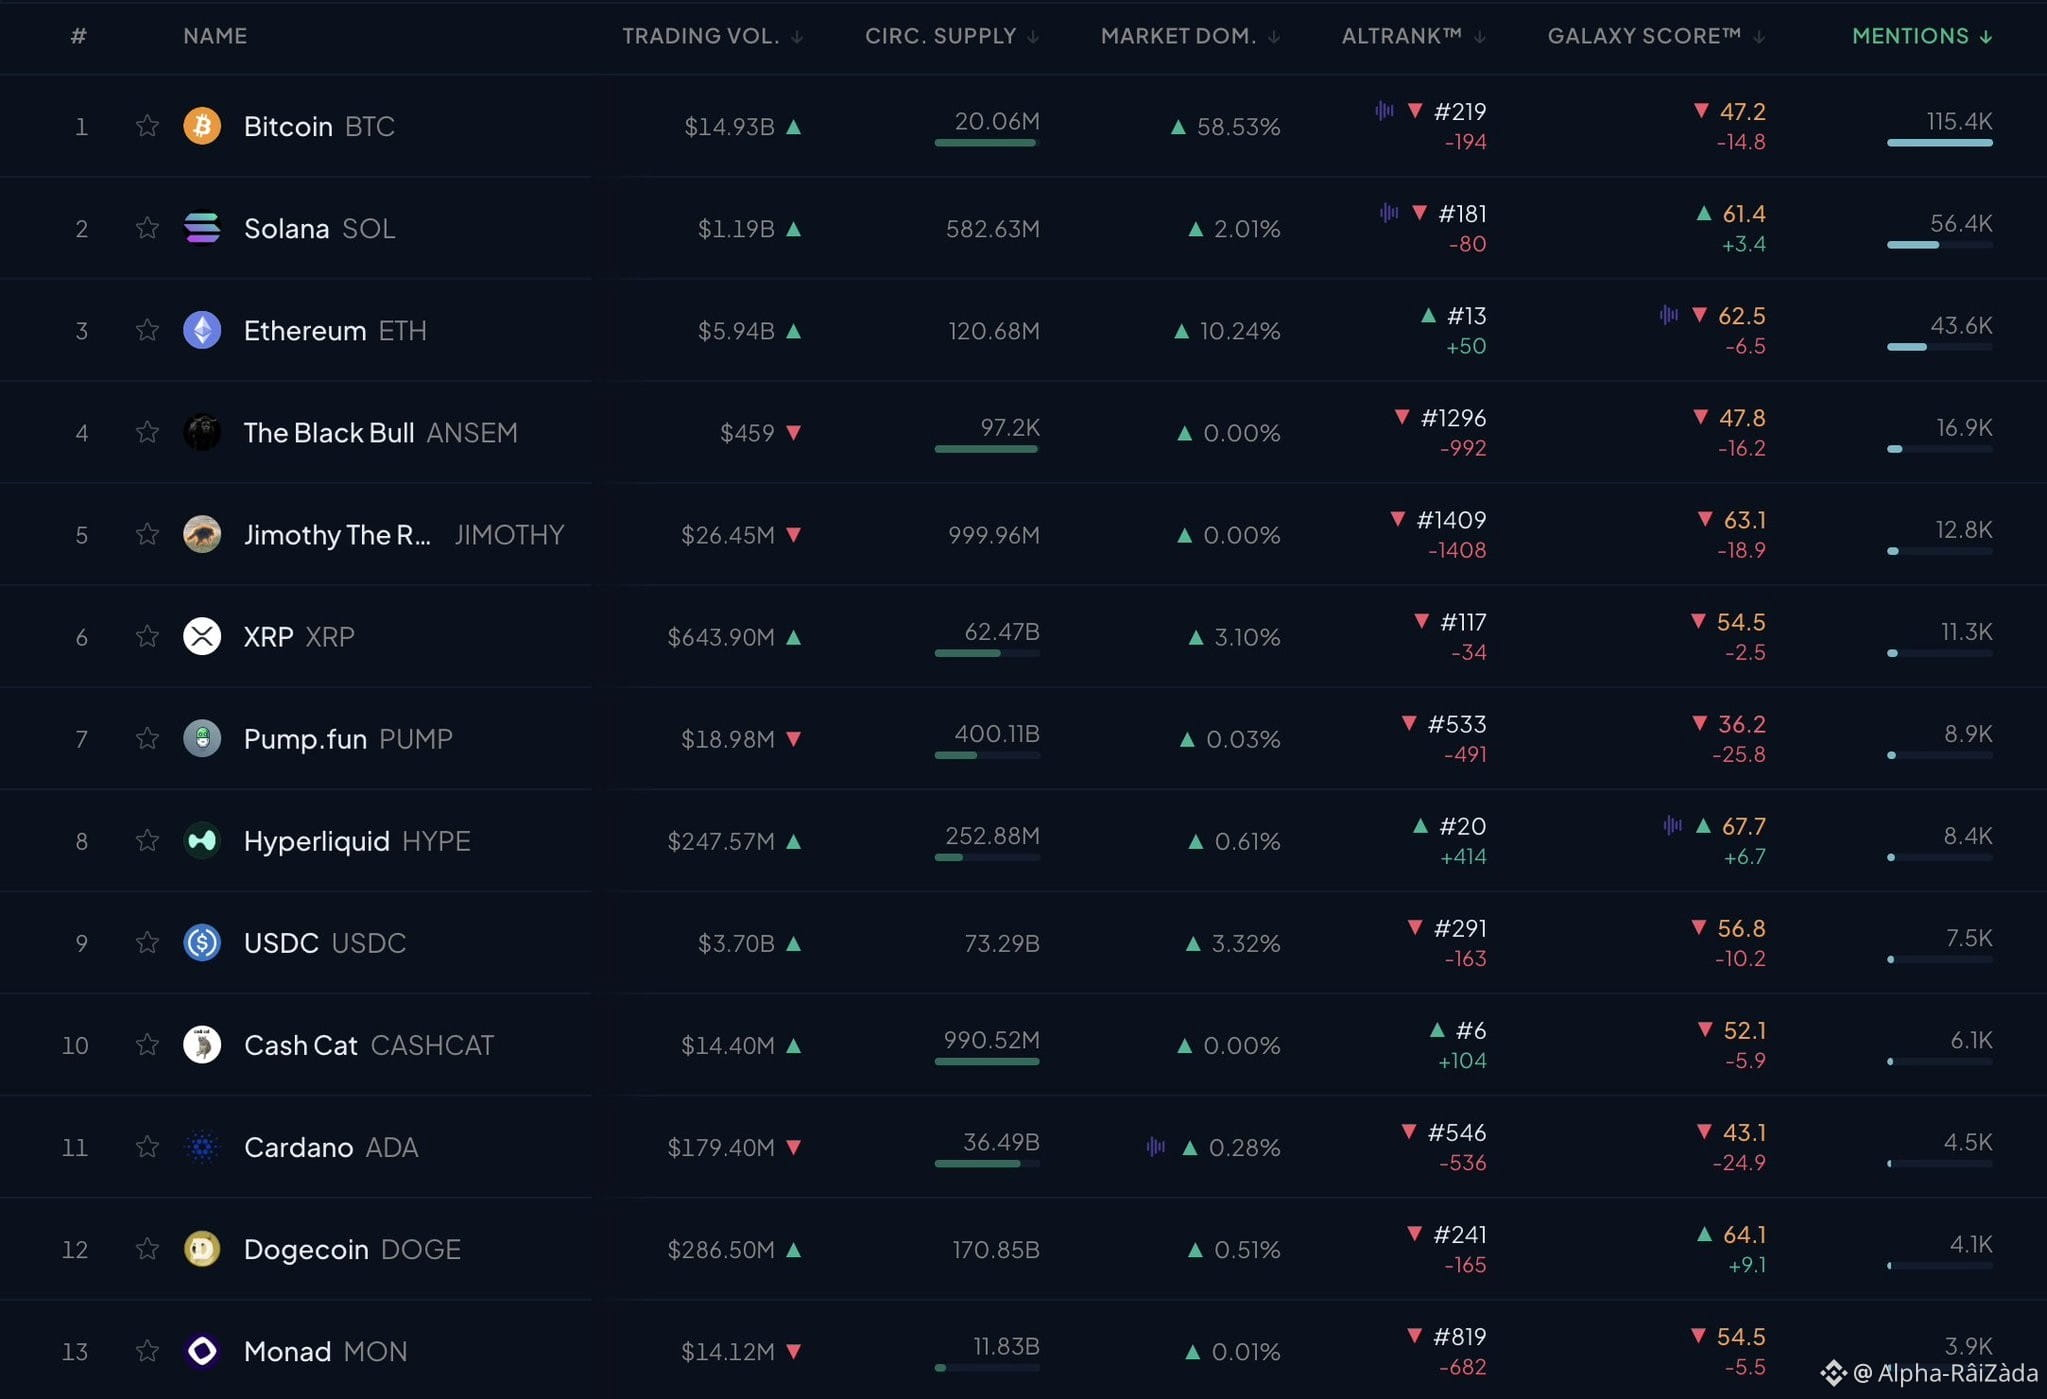Image resolution: width=2047 pixels, height=1399 pixels.
Task: Click the Bitcoin coin logo
Action: [202, 126]
